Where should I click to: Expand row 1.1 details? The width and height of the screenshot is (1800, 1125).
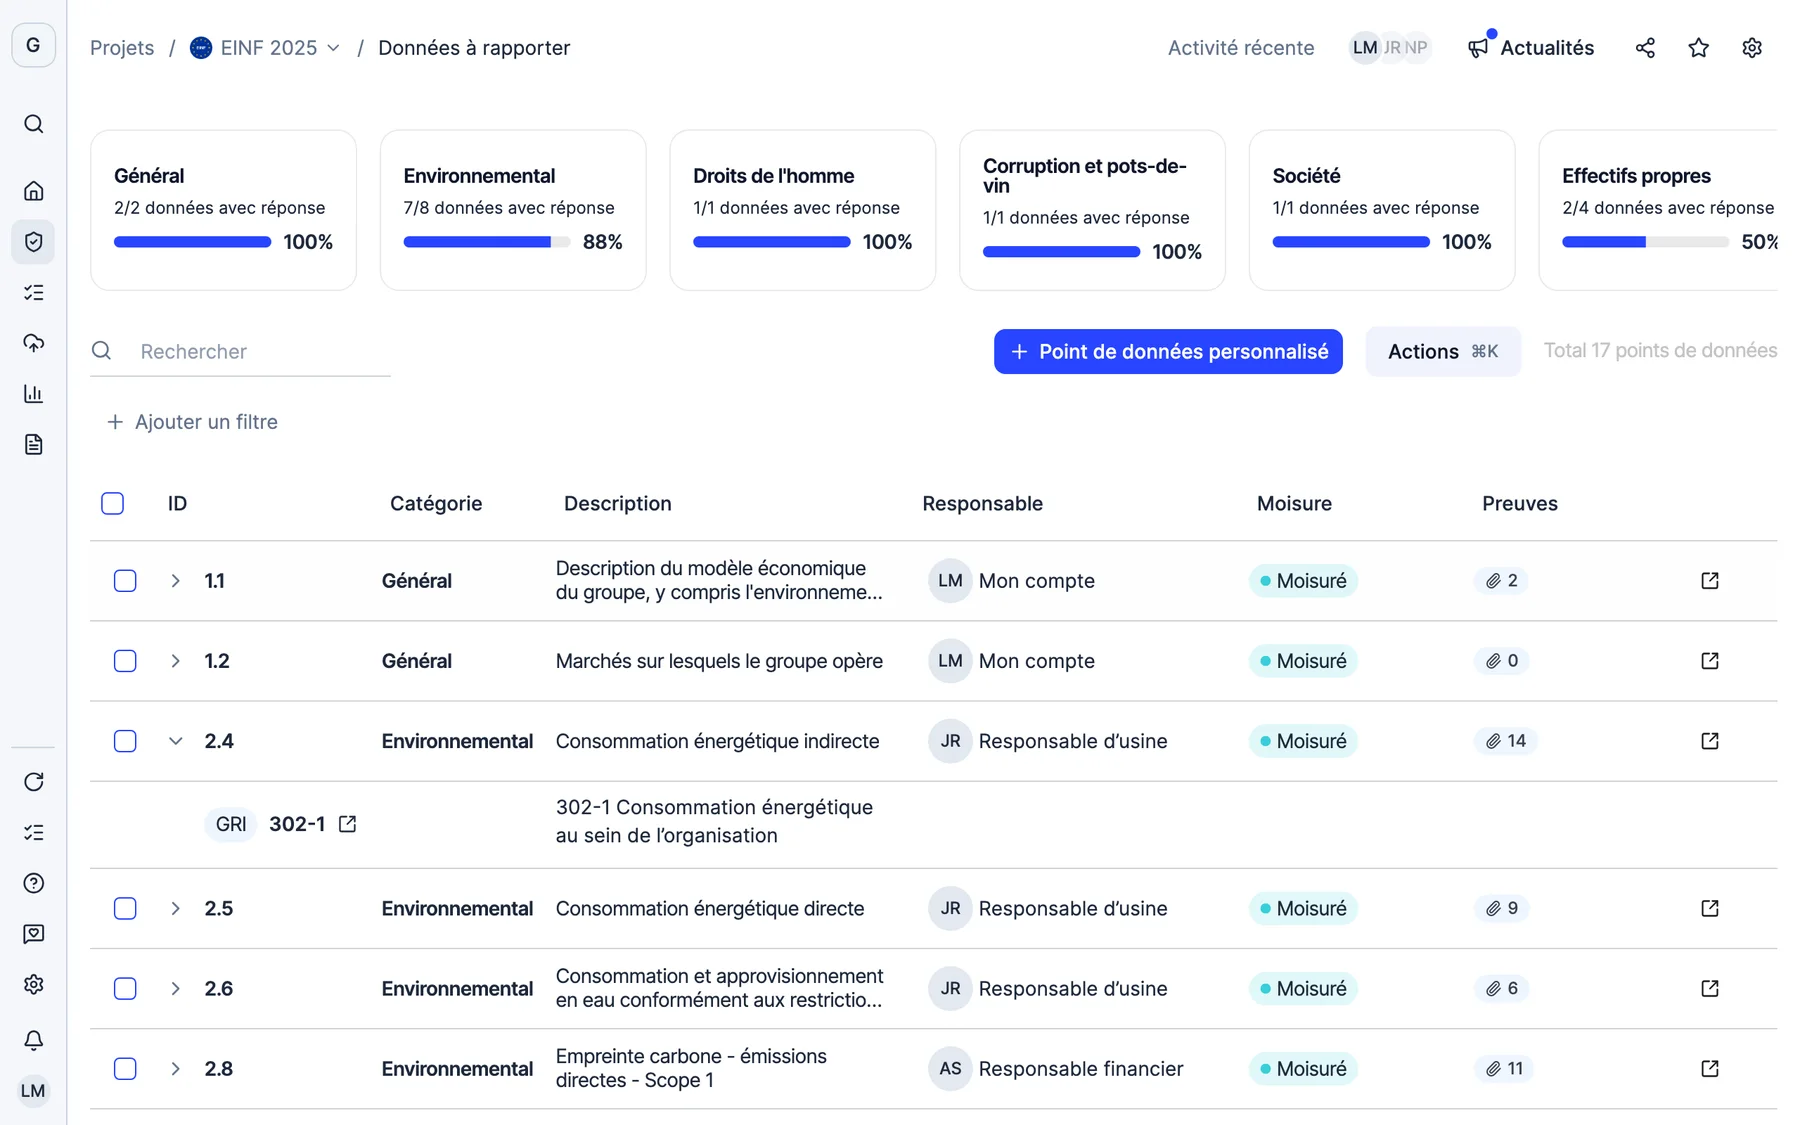pyautogui.click(x=175, y=581)
